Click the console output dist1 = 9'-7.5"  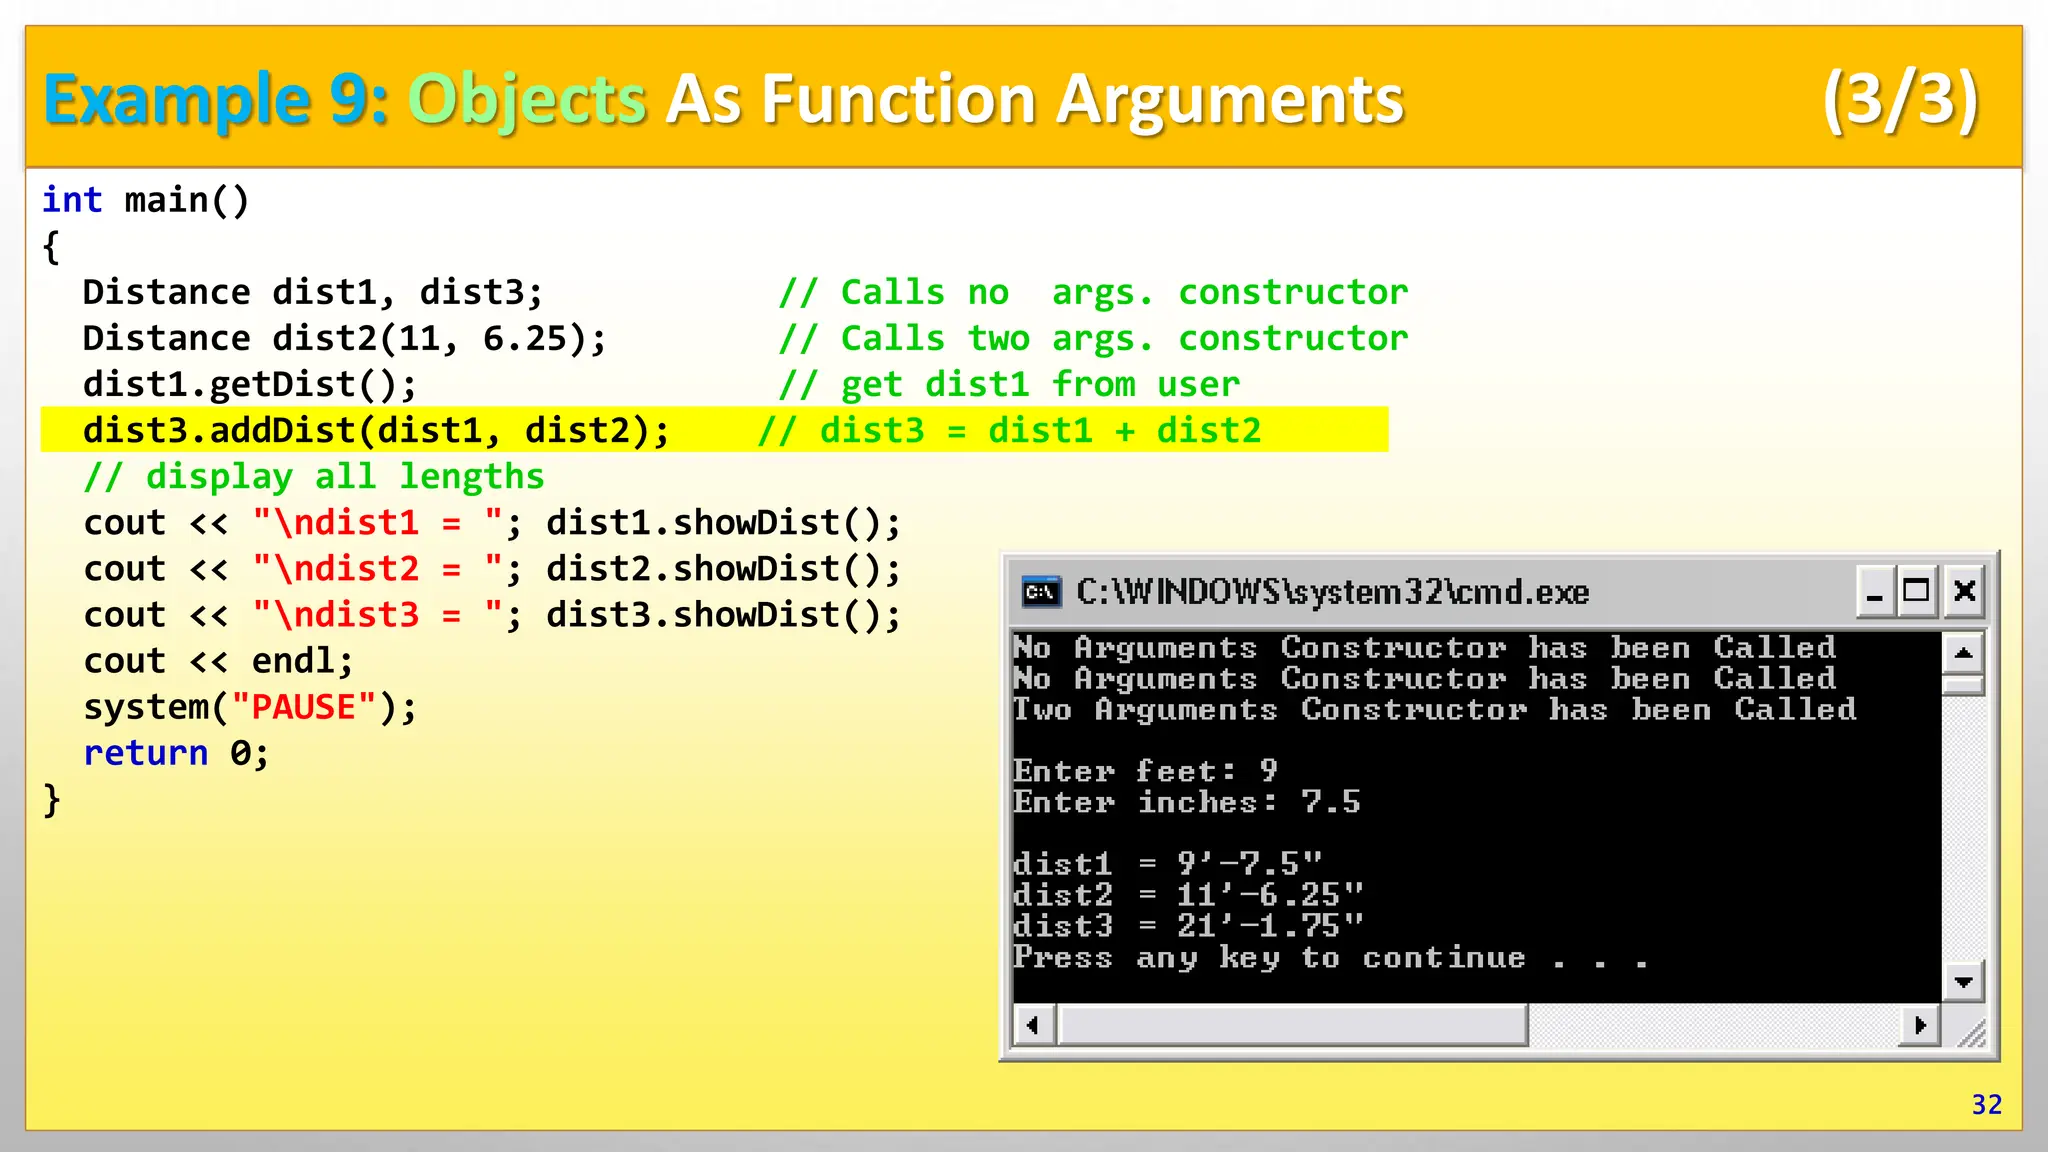click(1167, 863)
